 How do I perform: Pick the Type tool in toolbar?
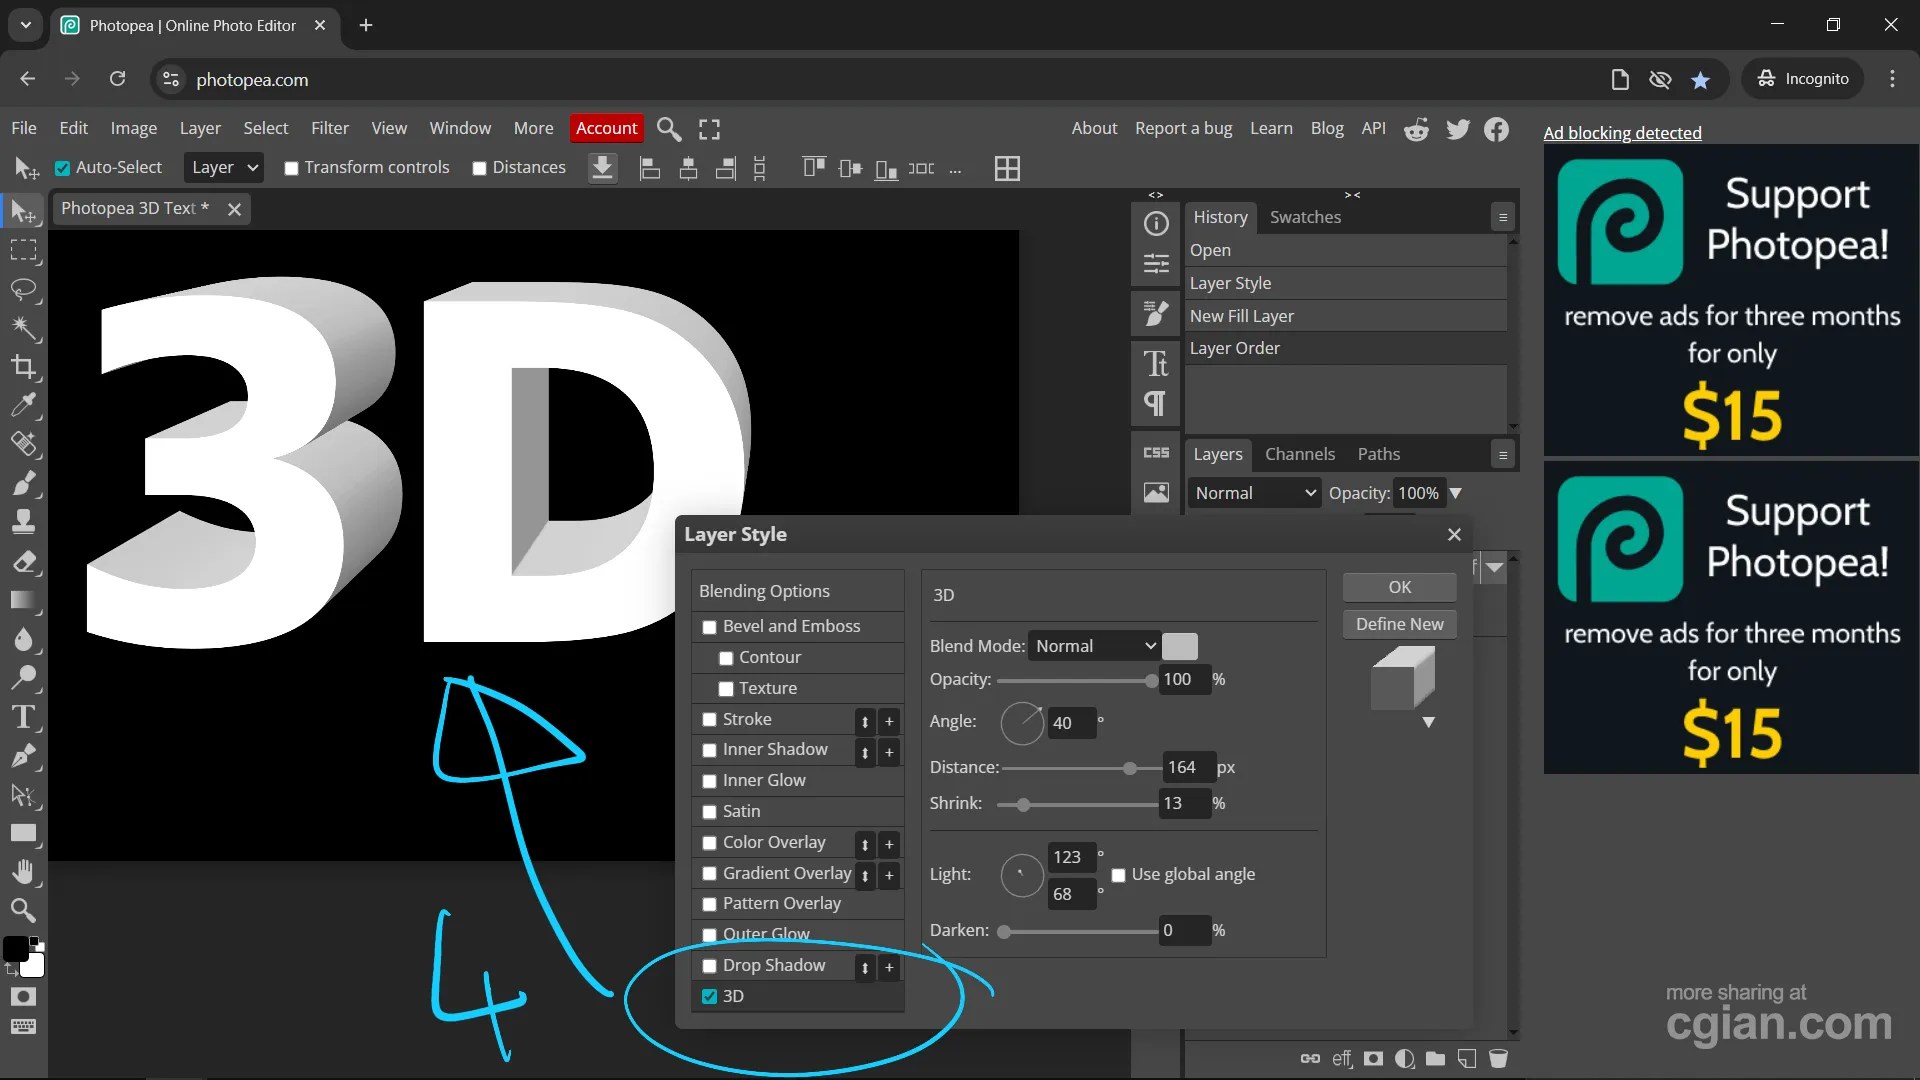24,717
